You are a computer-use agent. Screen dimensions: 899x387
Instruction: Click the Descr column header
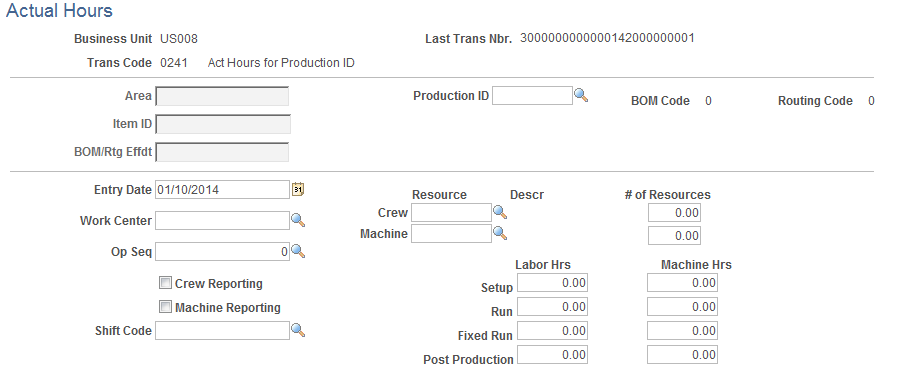tap(527, 195)
